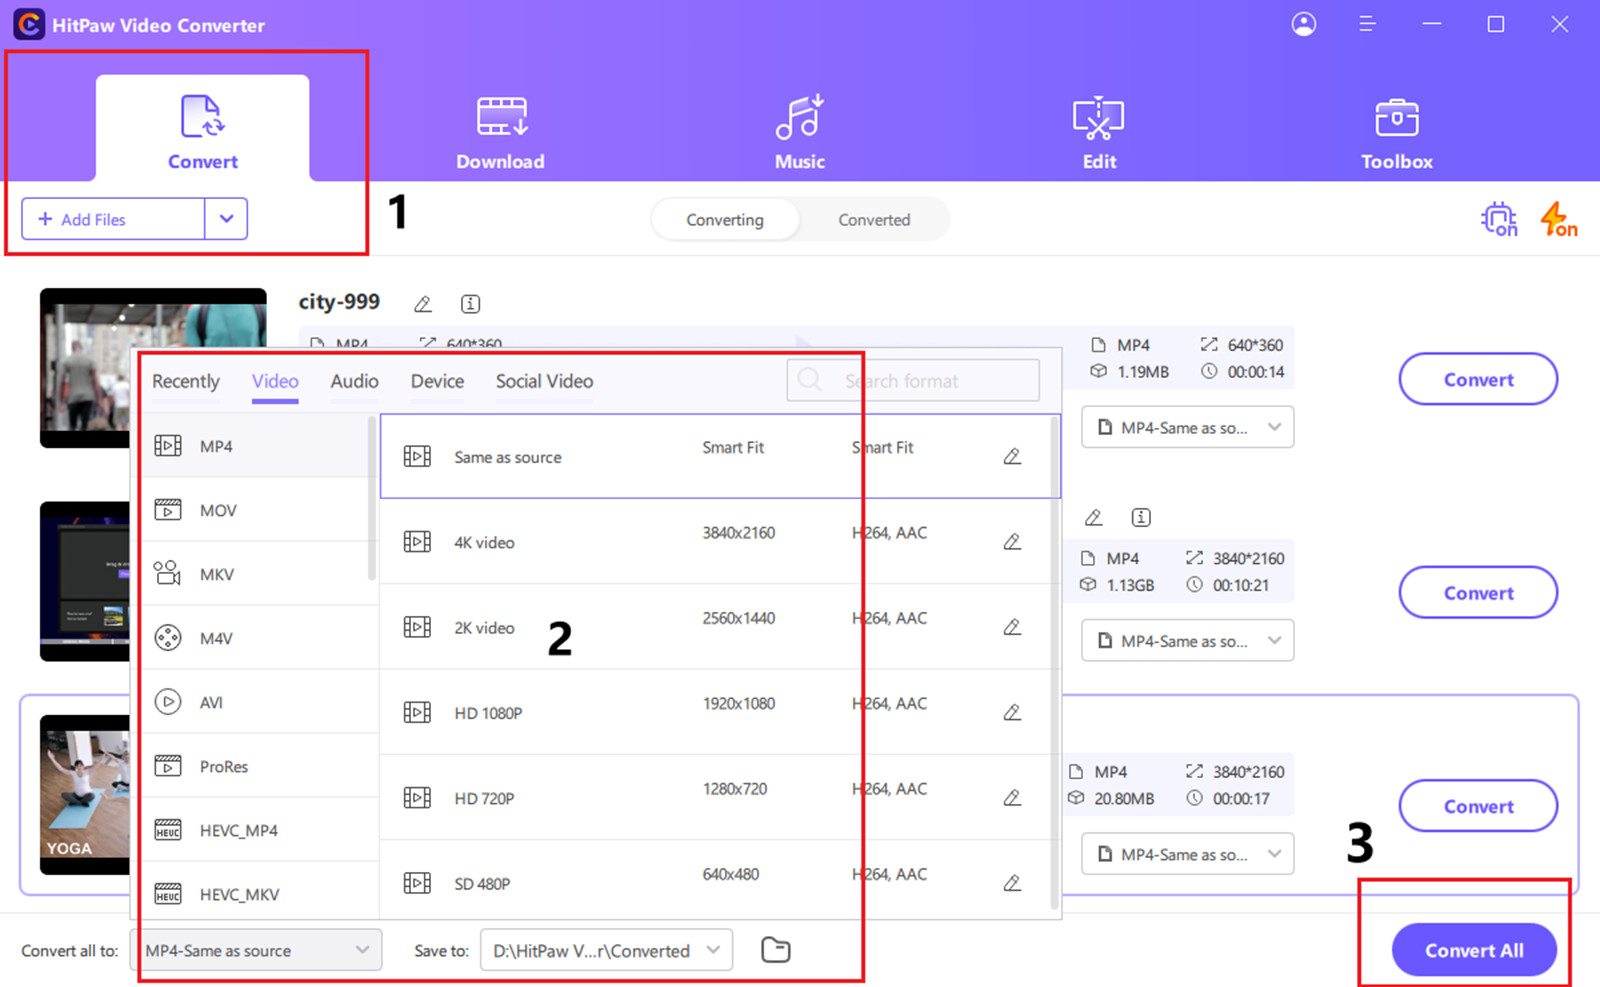Screen dimensions: 1600x987
Task: Rename the second video with pencil icon
Action: click(1094, 517)
